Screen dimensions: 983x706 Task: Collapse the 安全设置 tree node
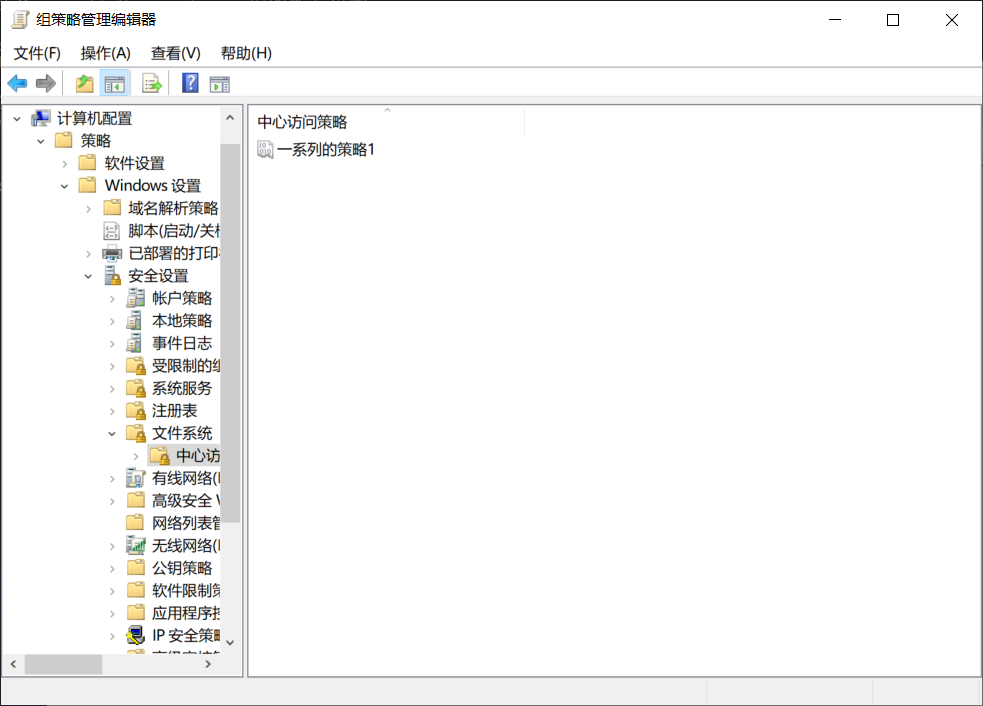pos(88,276)
